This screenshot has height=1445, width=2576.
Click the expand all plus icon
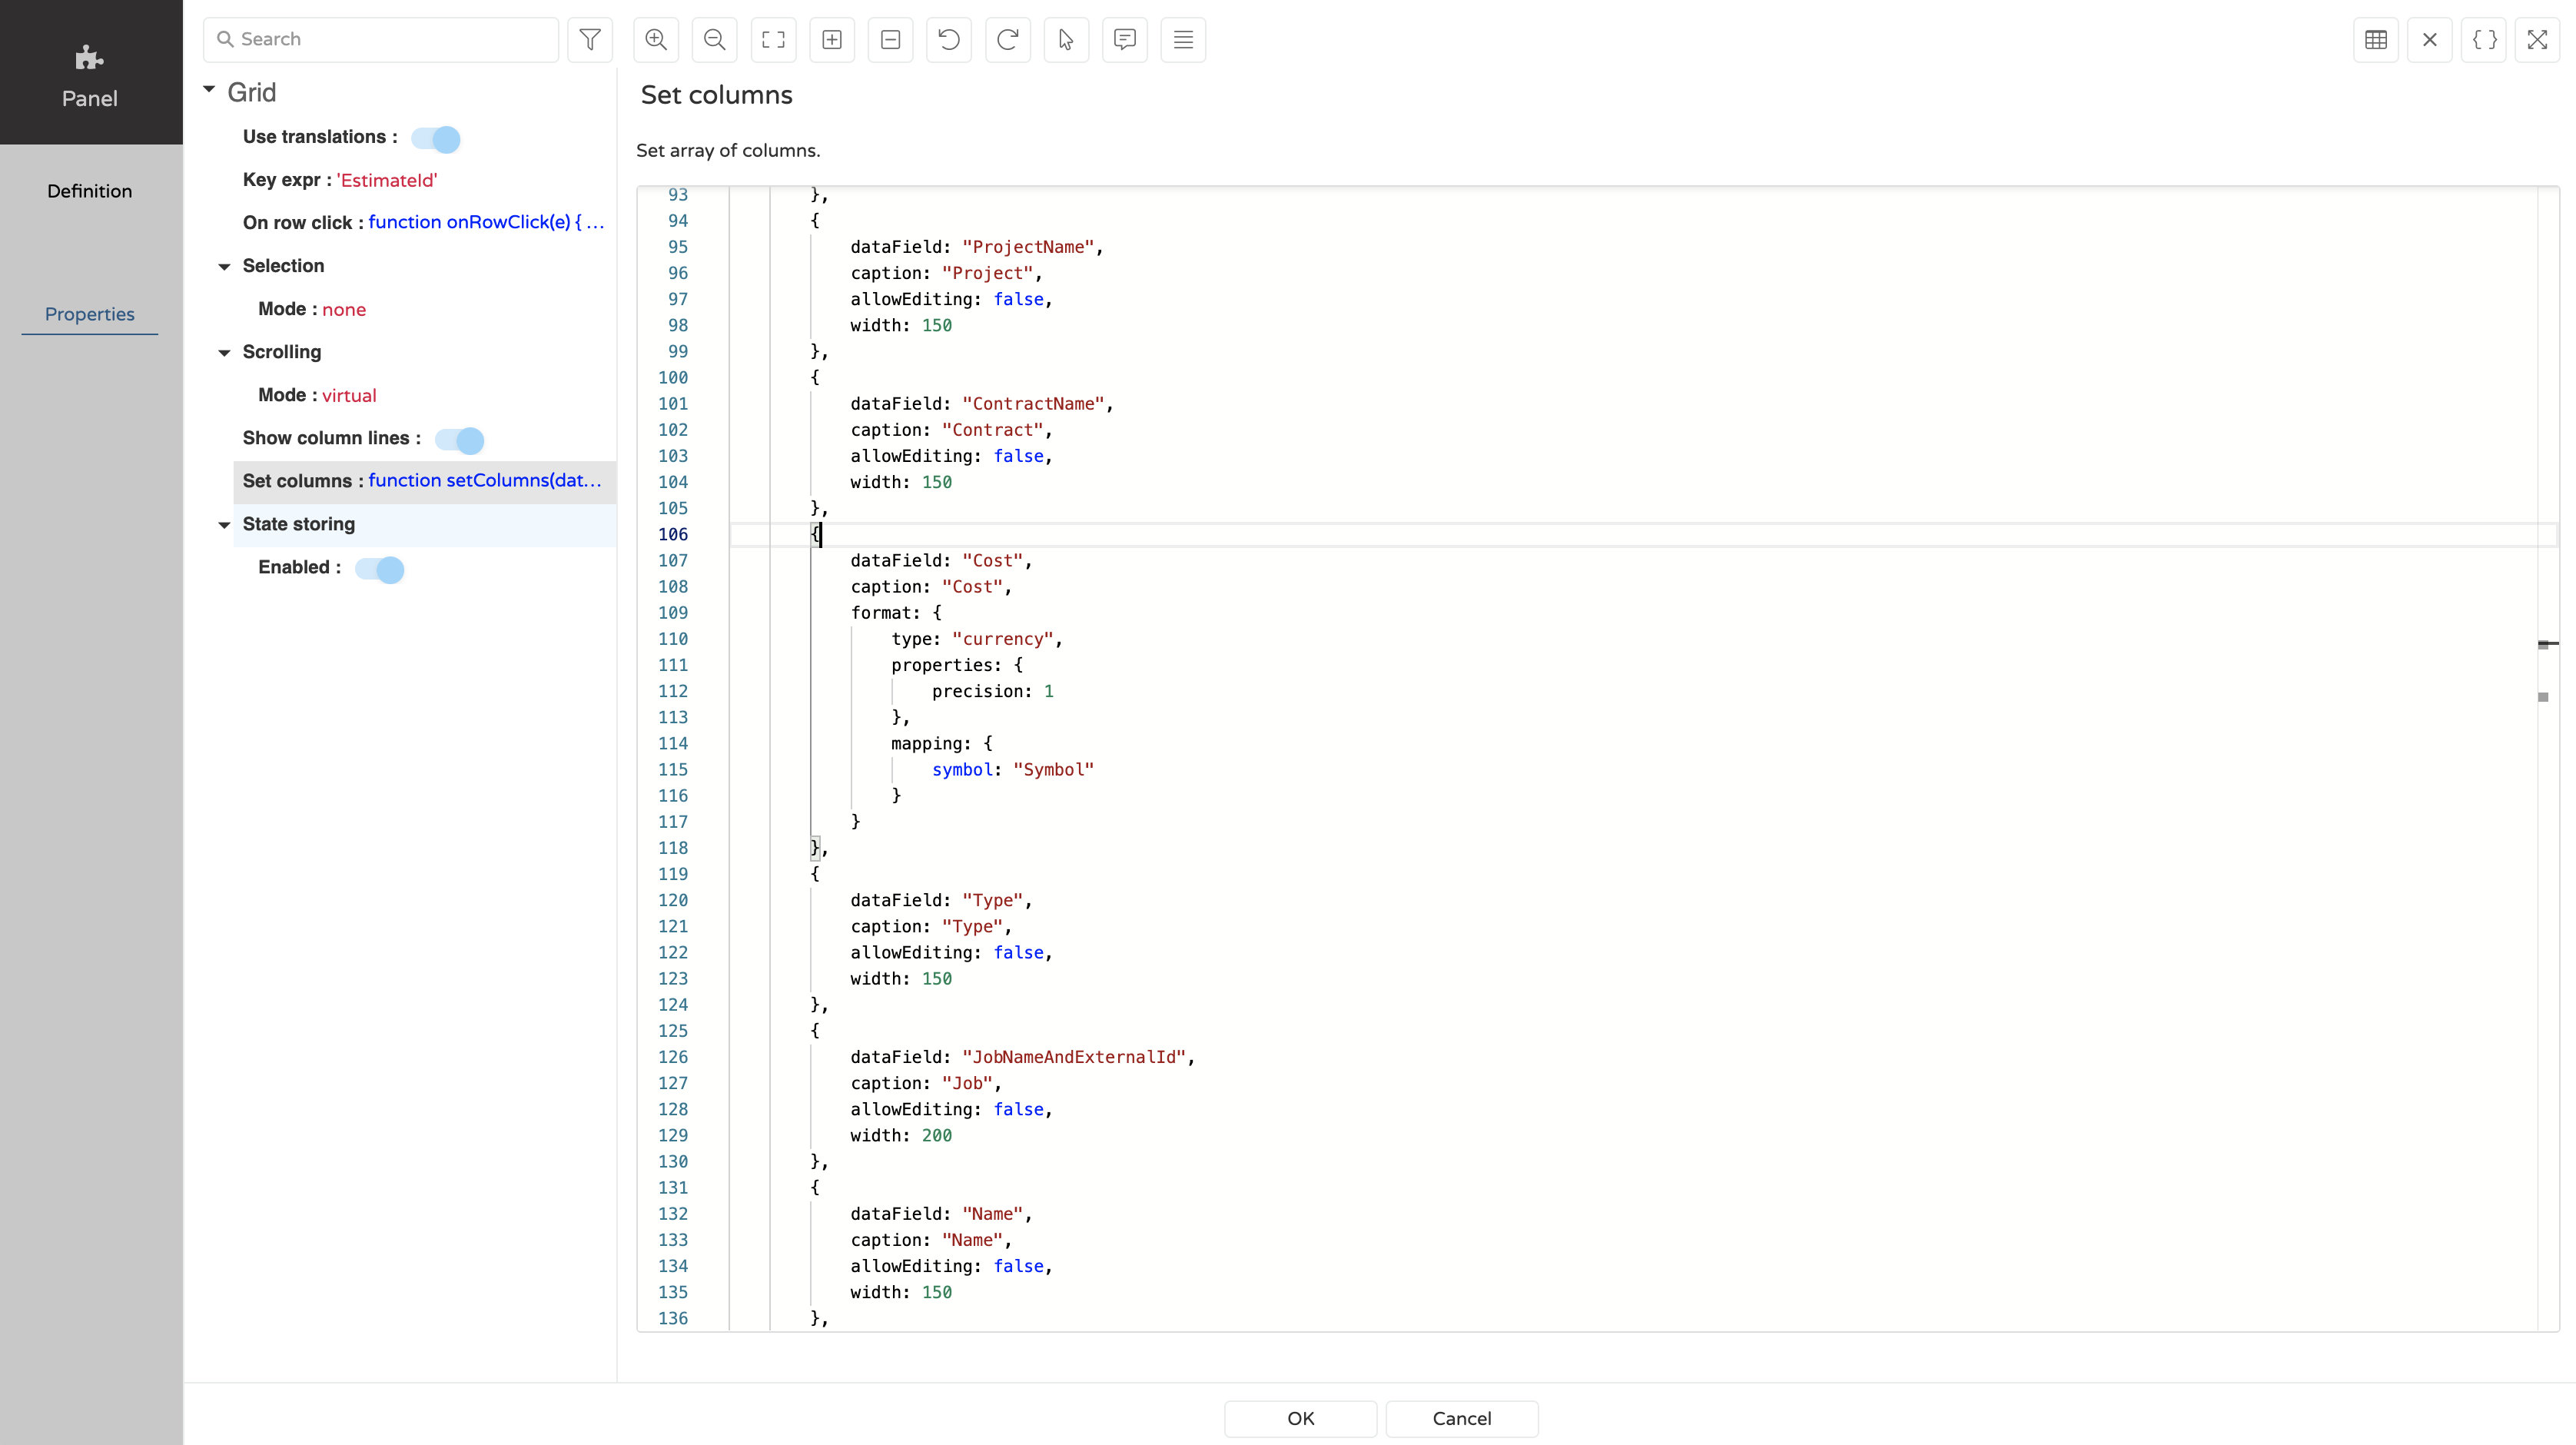[x=832, y=40]
